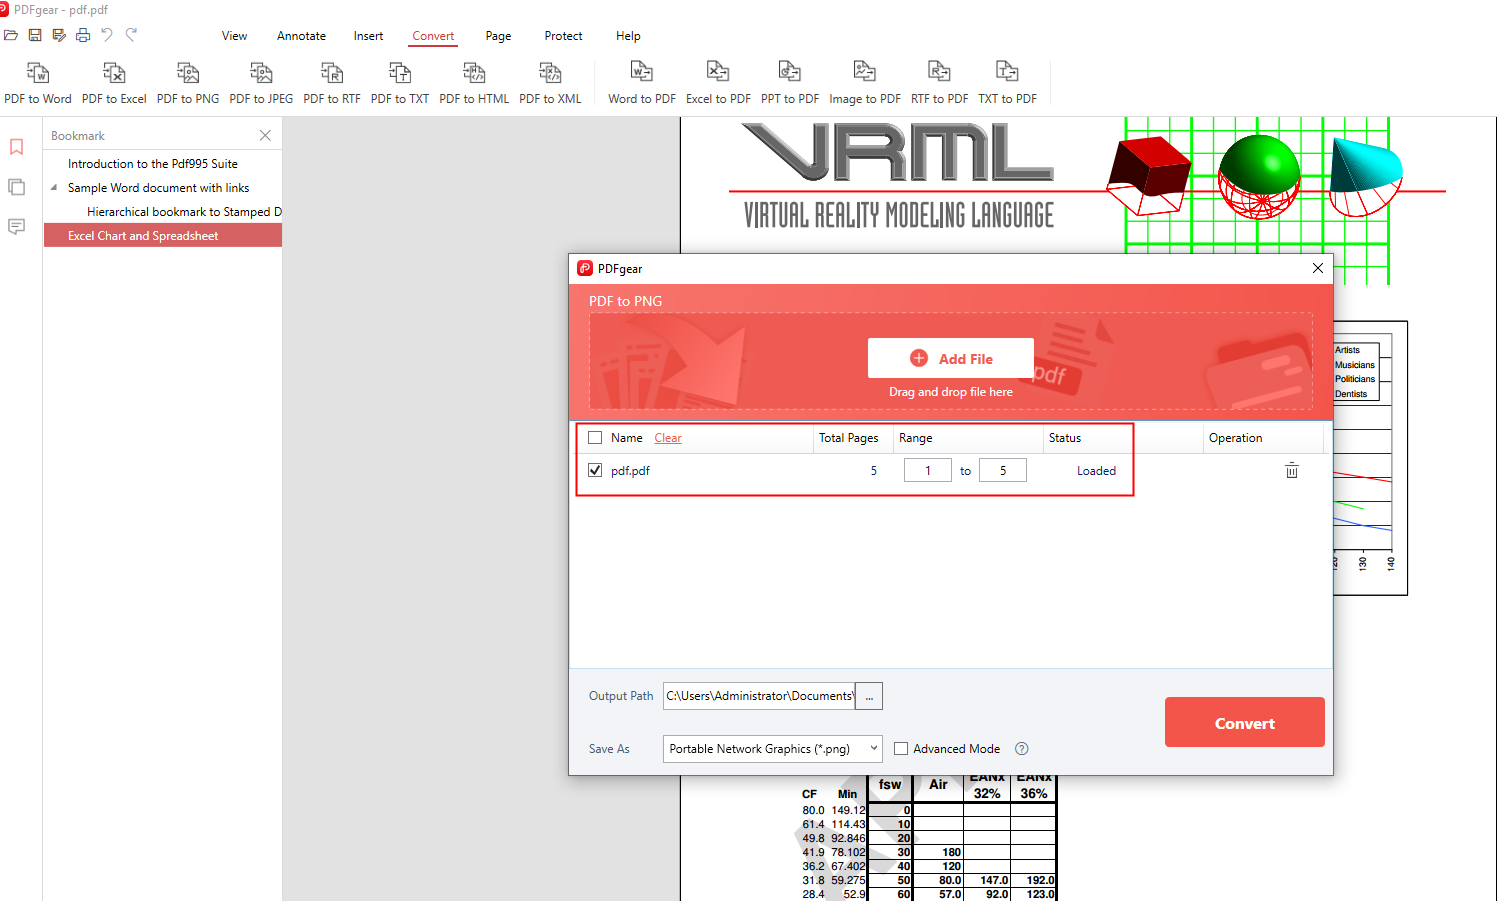Open Advanced Mode help question mark
The image size is (1497, 901).
(x=1022, y=748)
